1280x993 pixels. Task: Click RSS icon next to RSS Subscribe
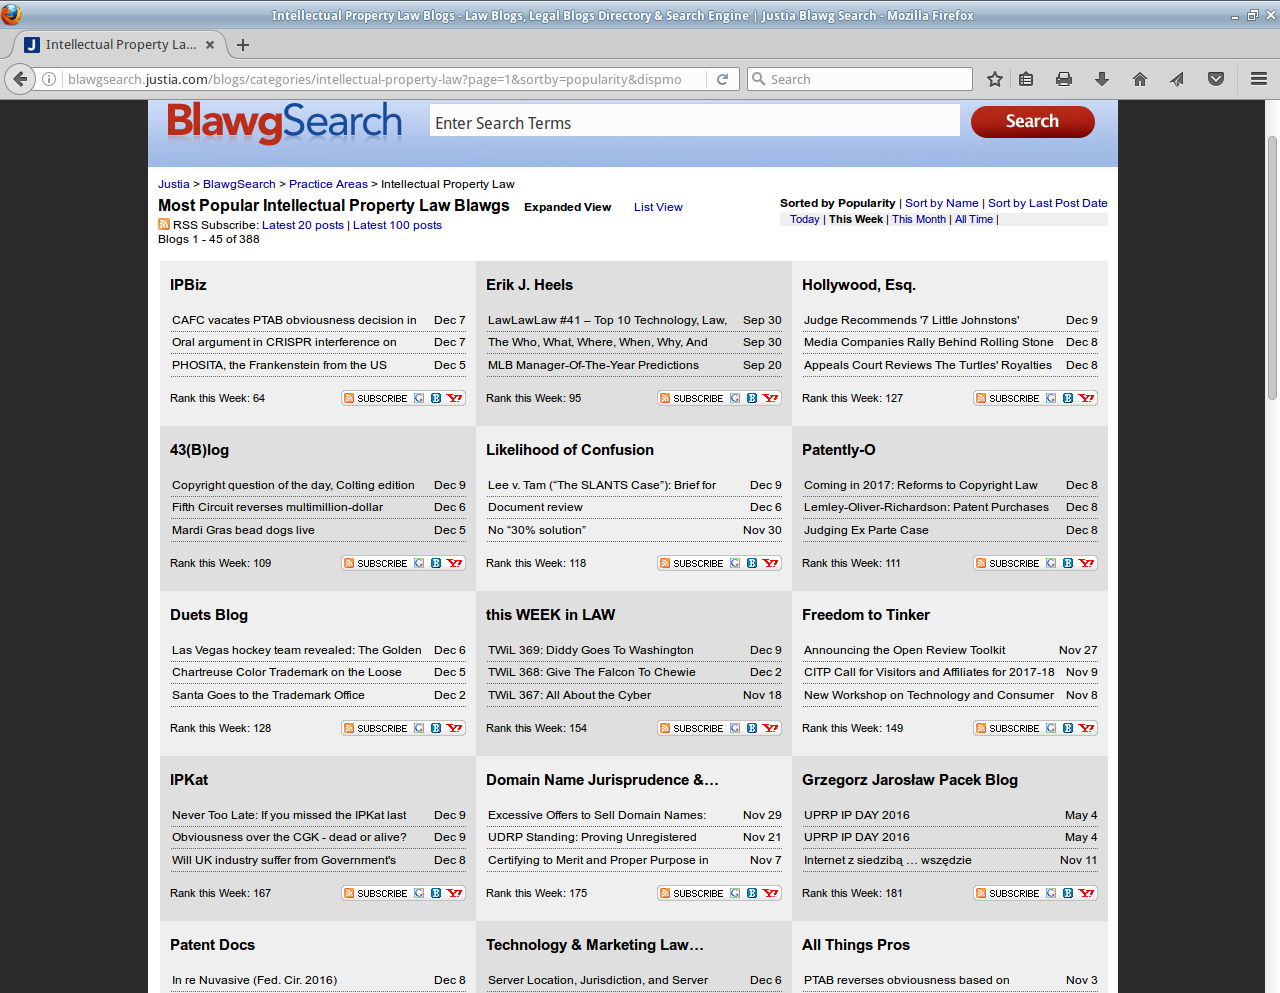(x=164, y=225)
